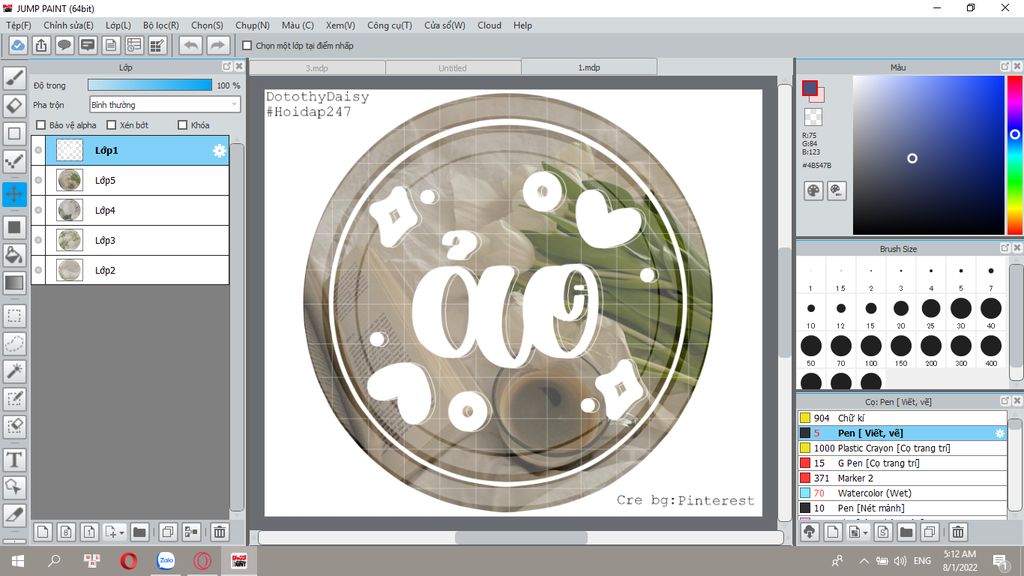Add script brush with S icon
This screenshot has width=1024, height=576.
coord(883,532)
